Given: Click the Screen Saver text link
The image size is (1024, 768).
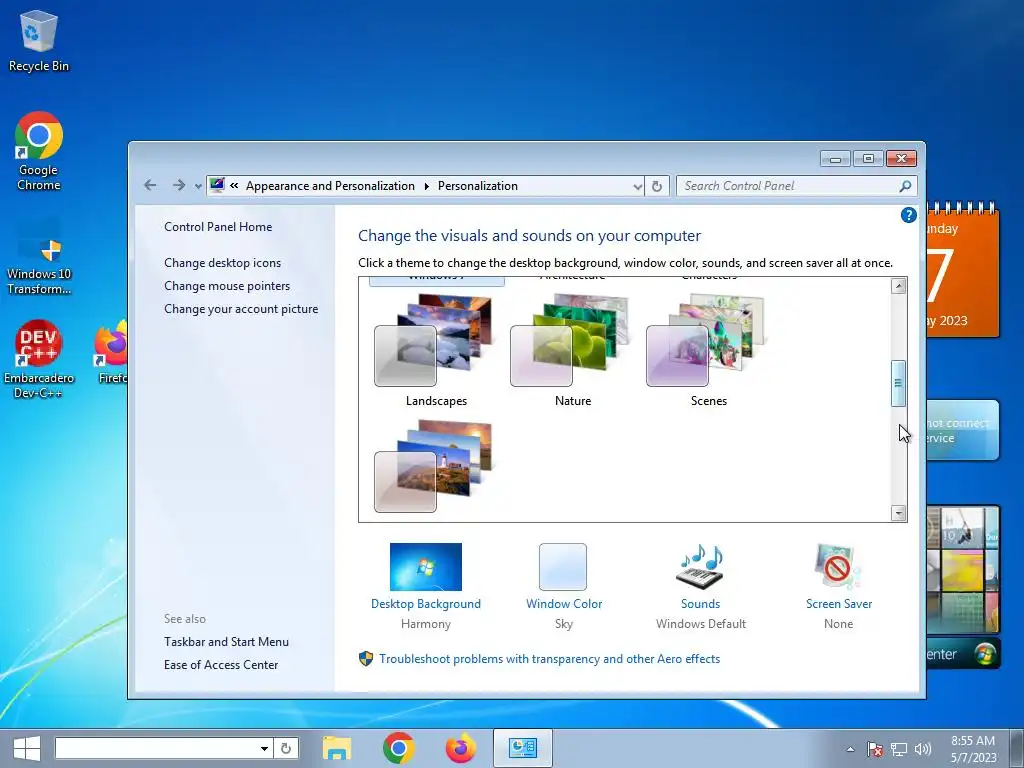Looking at the screenshot, I should [x=839, y=603].
